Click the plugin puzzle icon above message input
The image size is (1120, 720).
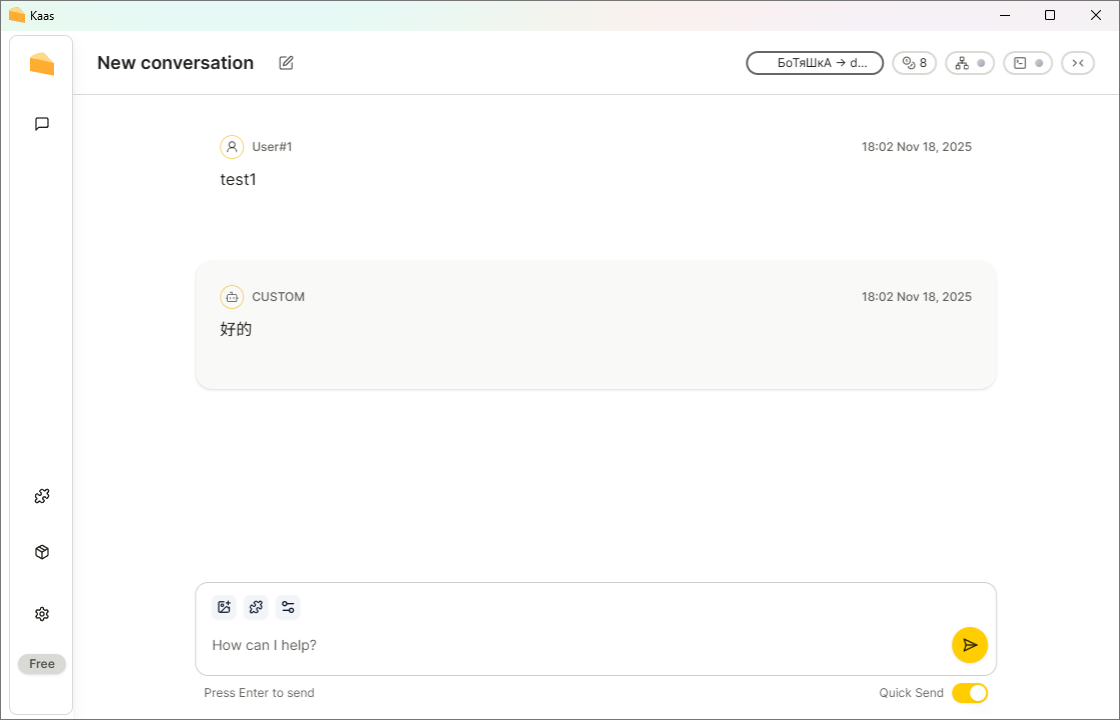[x=256, y=607]
